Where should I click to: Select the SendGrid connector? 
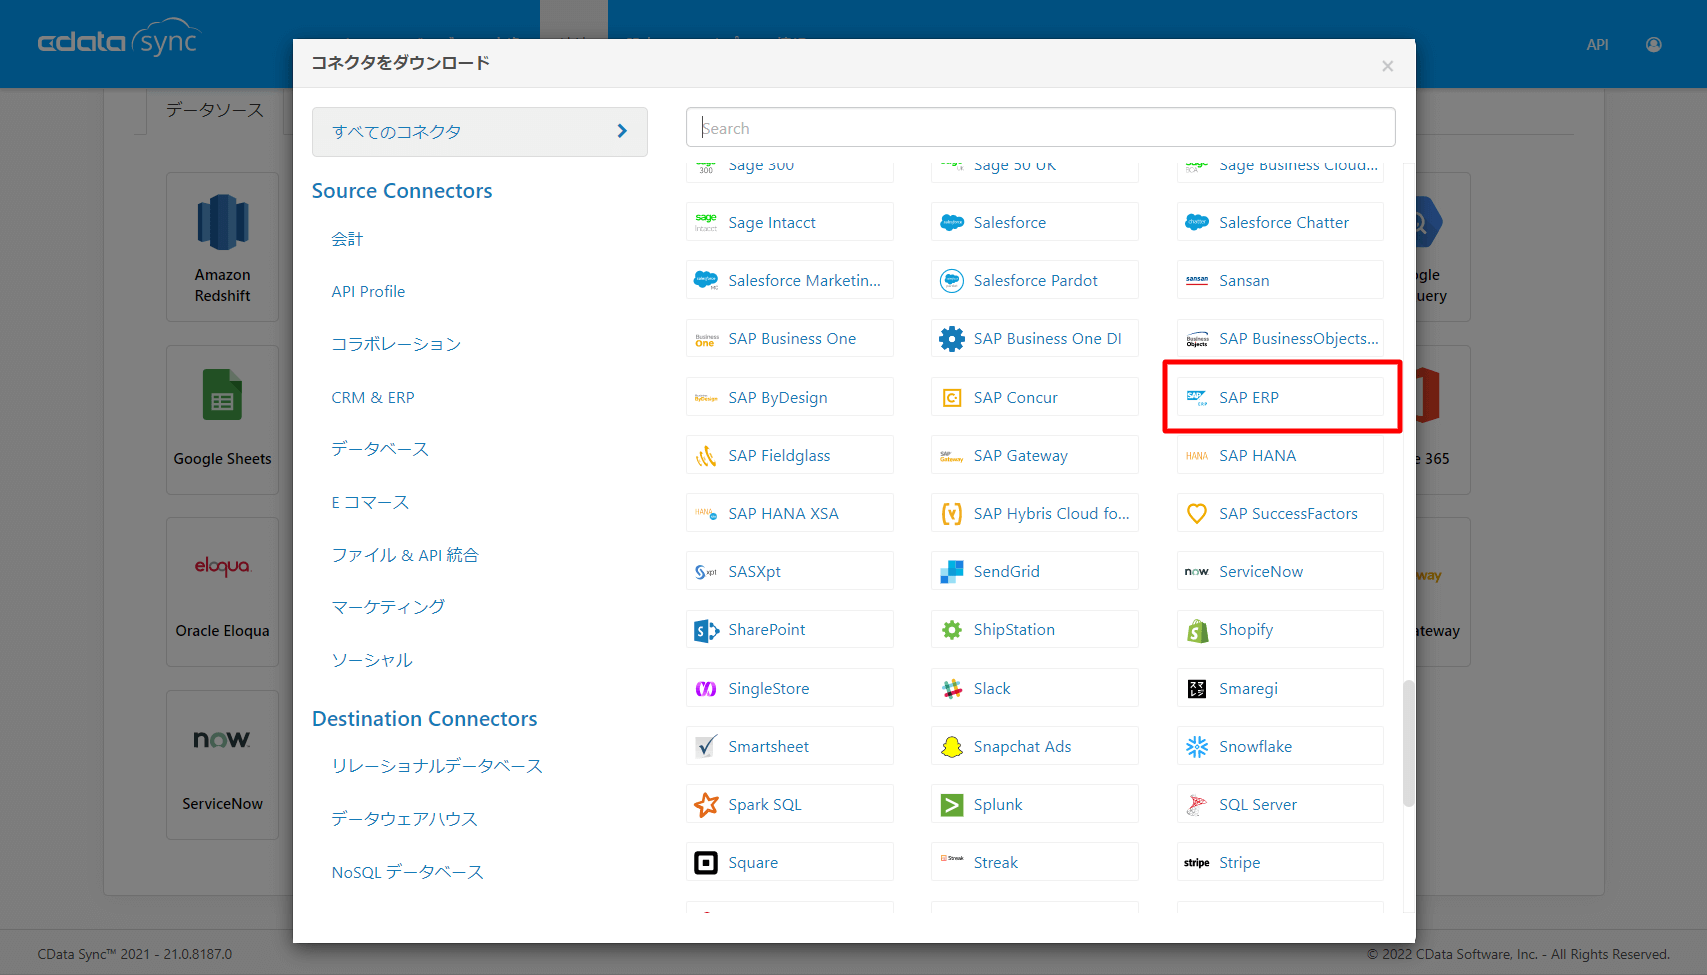tap(1034, 570)
